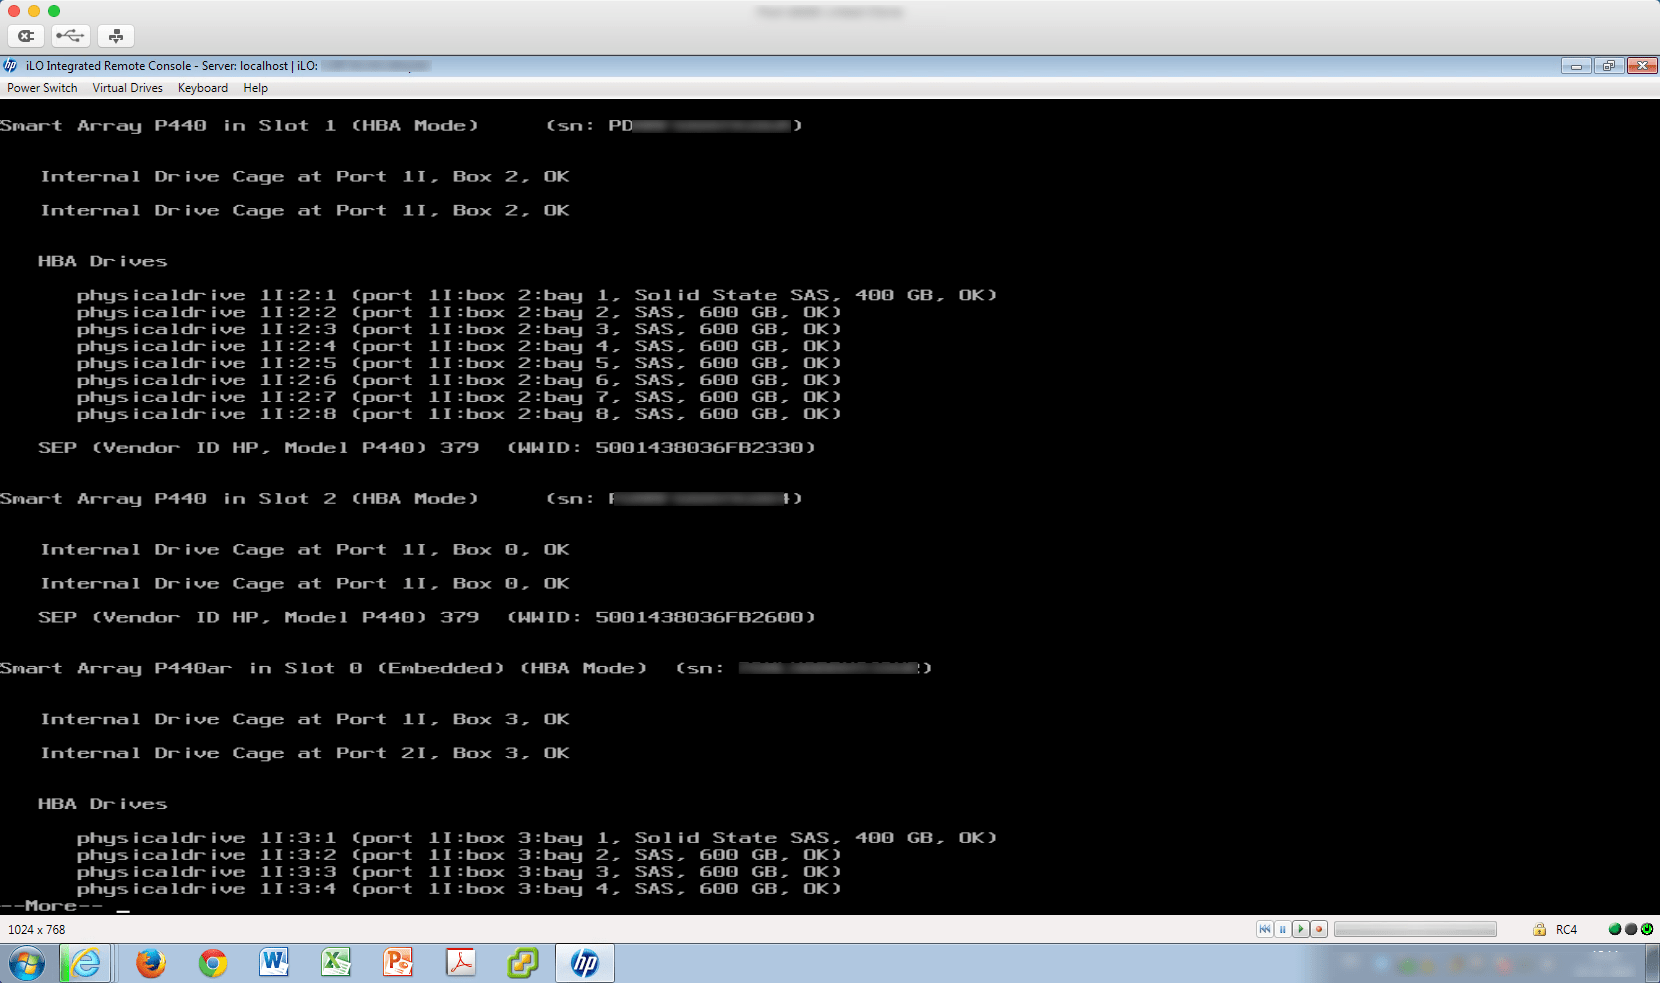Open the Power Switch menu
Viewport: 1660px width, 983px height.
[x=42, y=88]
